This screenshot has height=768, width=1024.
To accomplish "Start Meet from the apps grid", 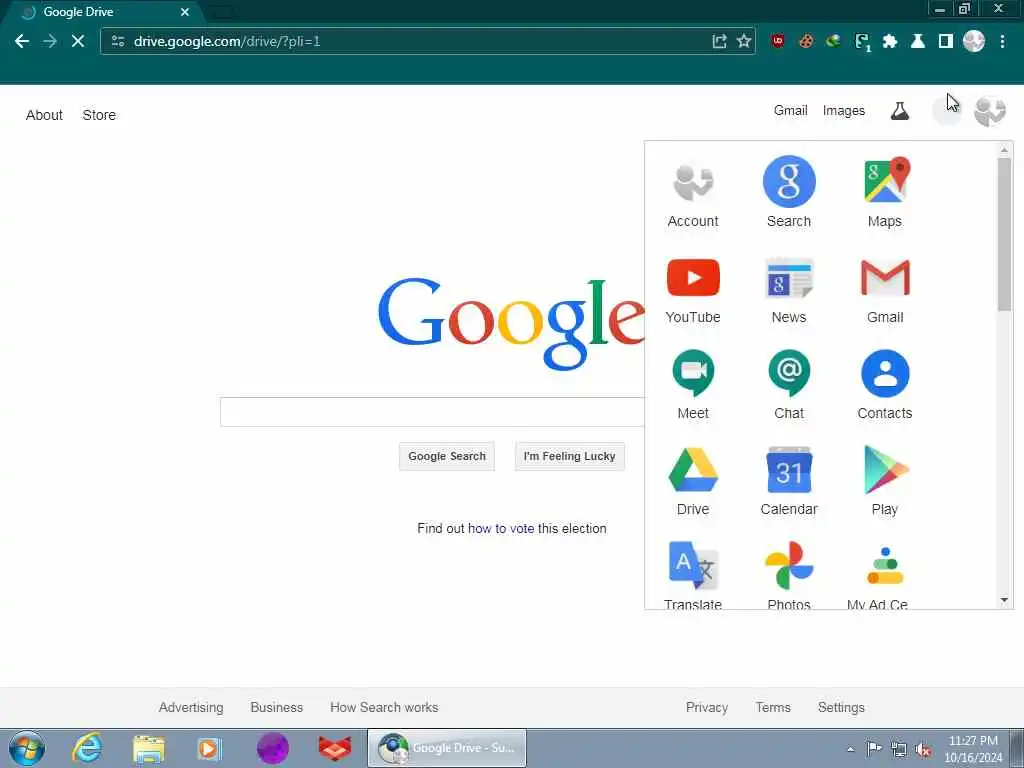I will pos(693,385).
